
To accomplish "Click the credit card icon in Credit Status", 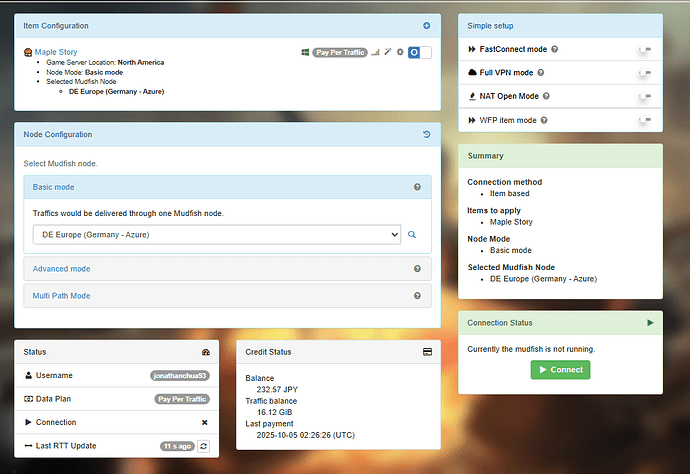I will [427, 352].
